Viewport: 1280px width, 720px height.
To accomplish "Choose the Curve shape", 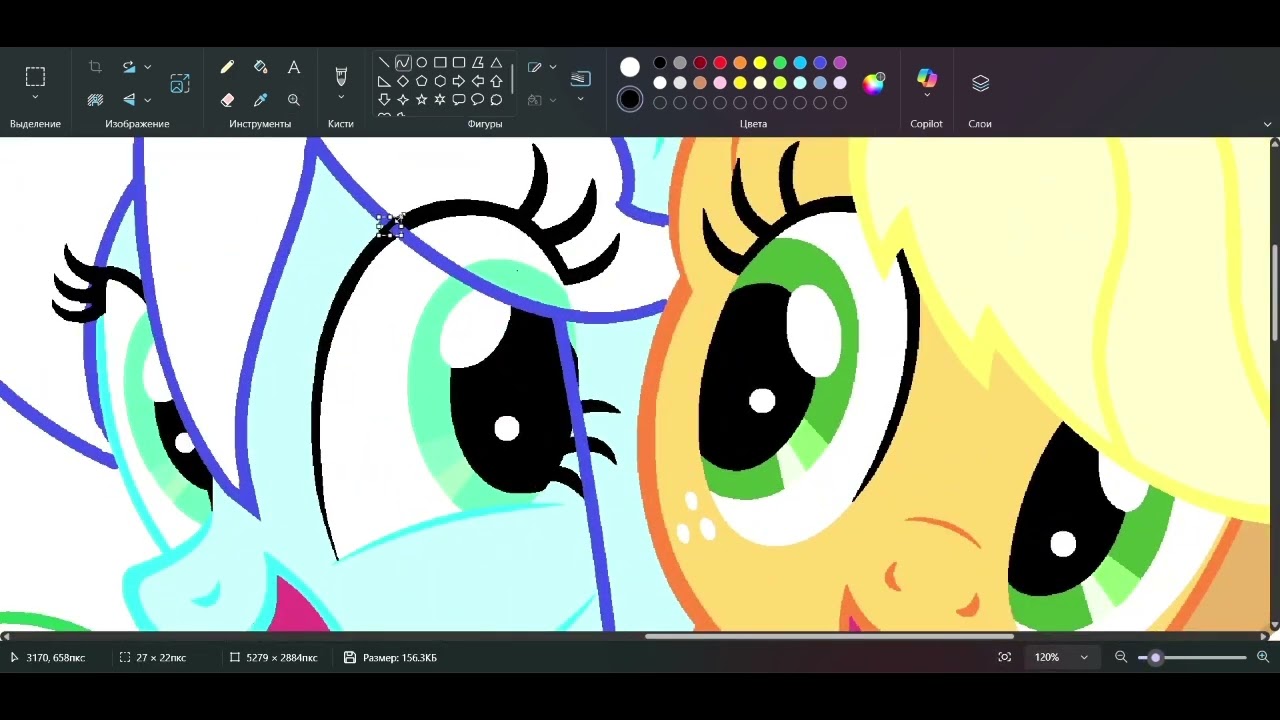I will point(402,62).
